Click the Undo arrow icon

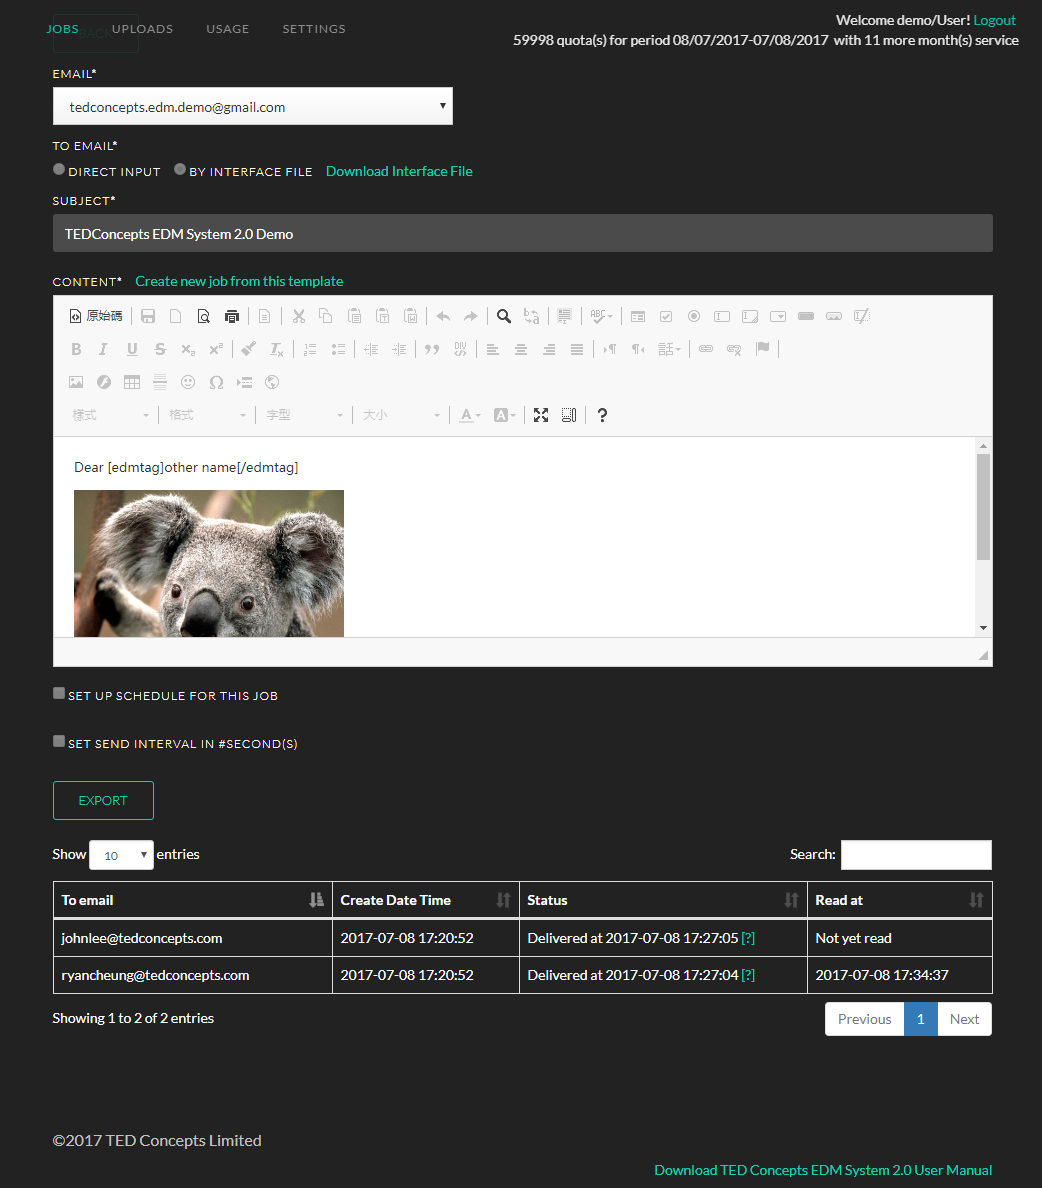tap(443, 316)
